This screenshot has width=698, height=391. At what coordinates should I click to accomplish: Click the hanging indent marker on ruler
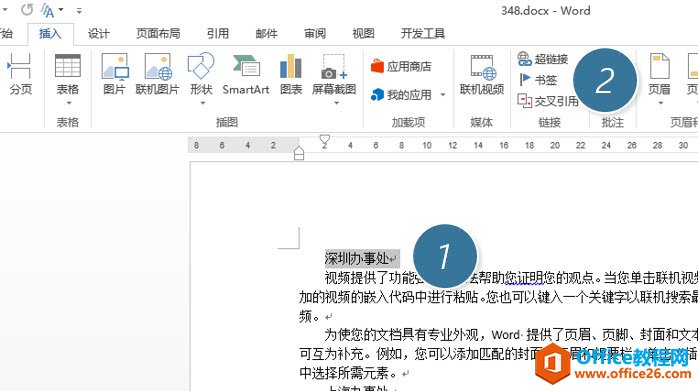tap(299, 151)
